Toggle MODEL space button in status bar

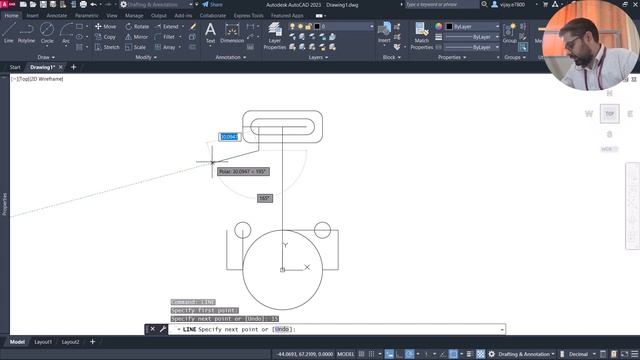point(345,354)
